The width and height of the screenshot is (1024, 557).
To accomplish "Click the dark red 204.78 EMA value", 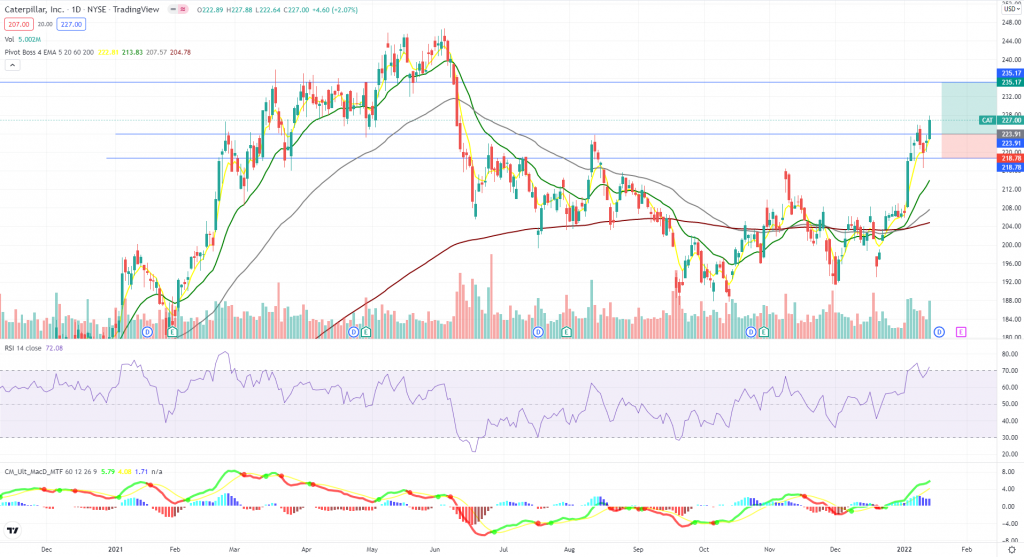I will click(180, 52).
